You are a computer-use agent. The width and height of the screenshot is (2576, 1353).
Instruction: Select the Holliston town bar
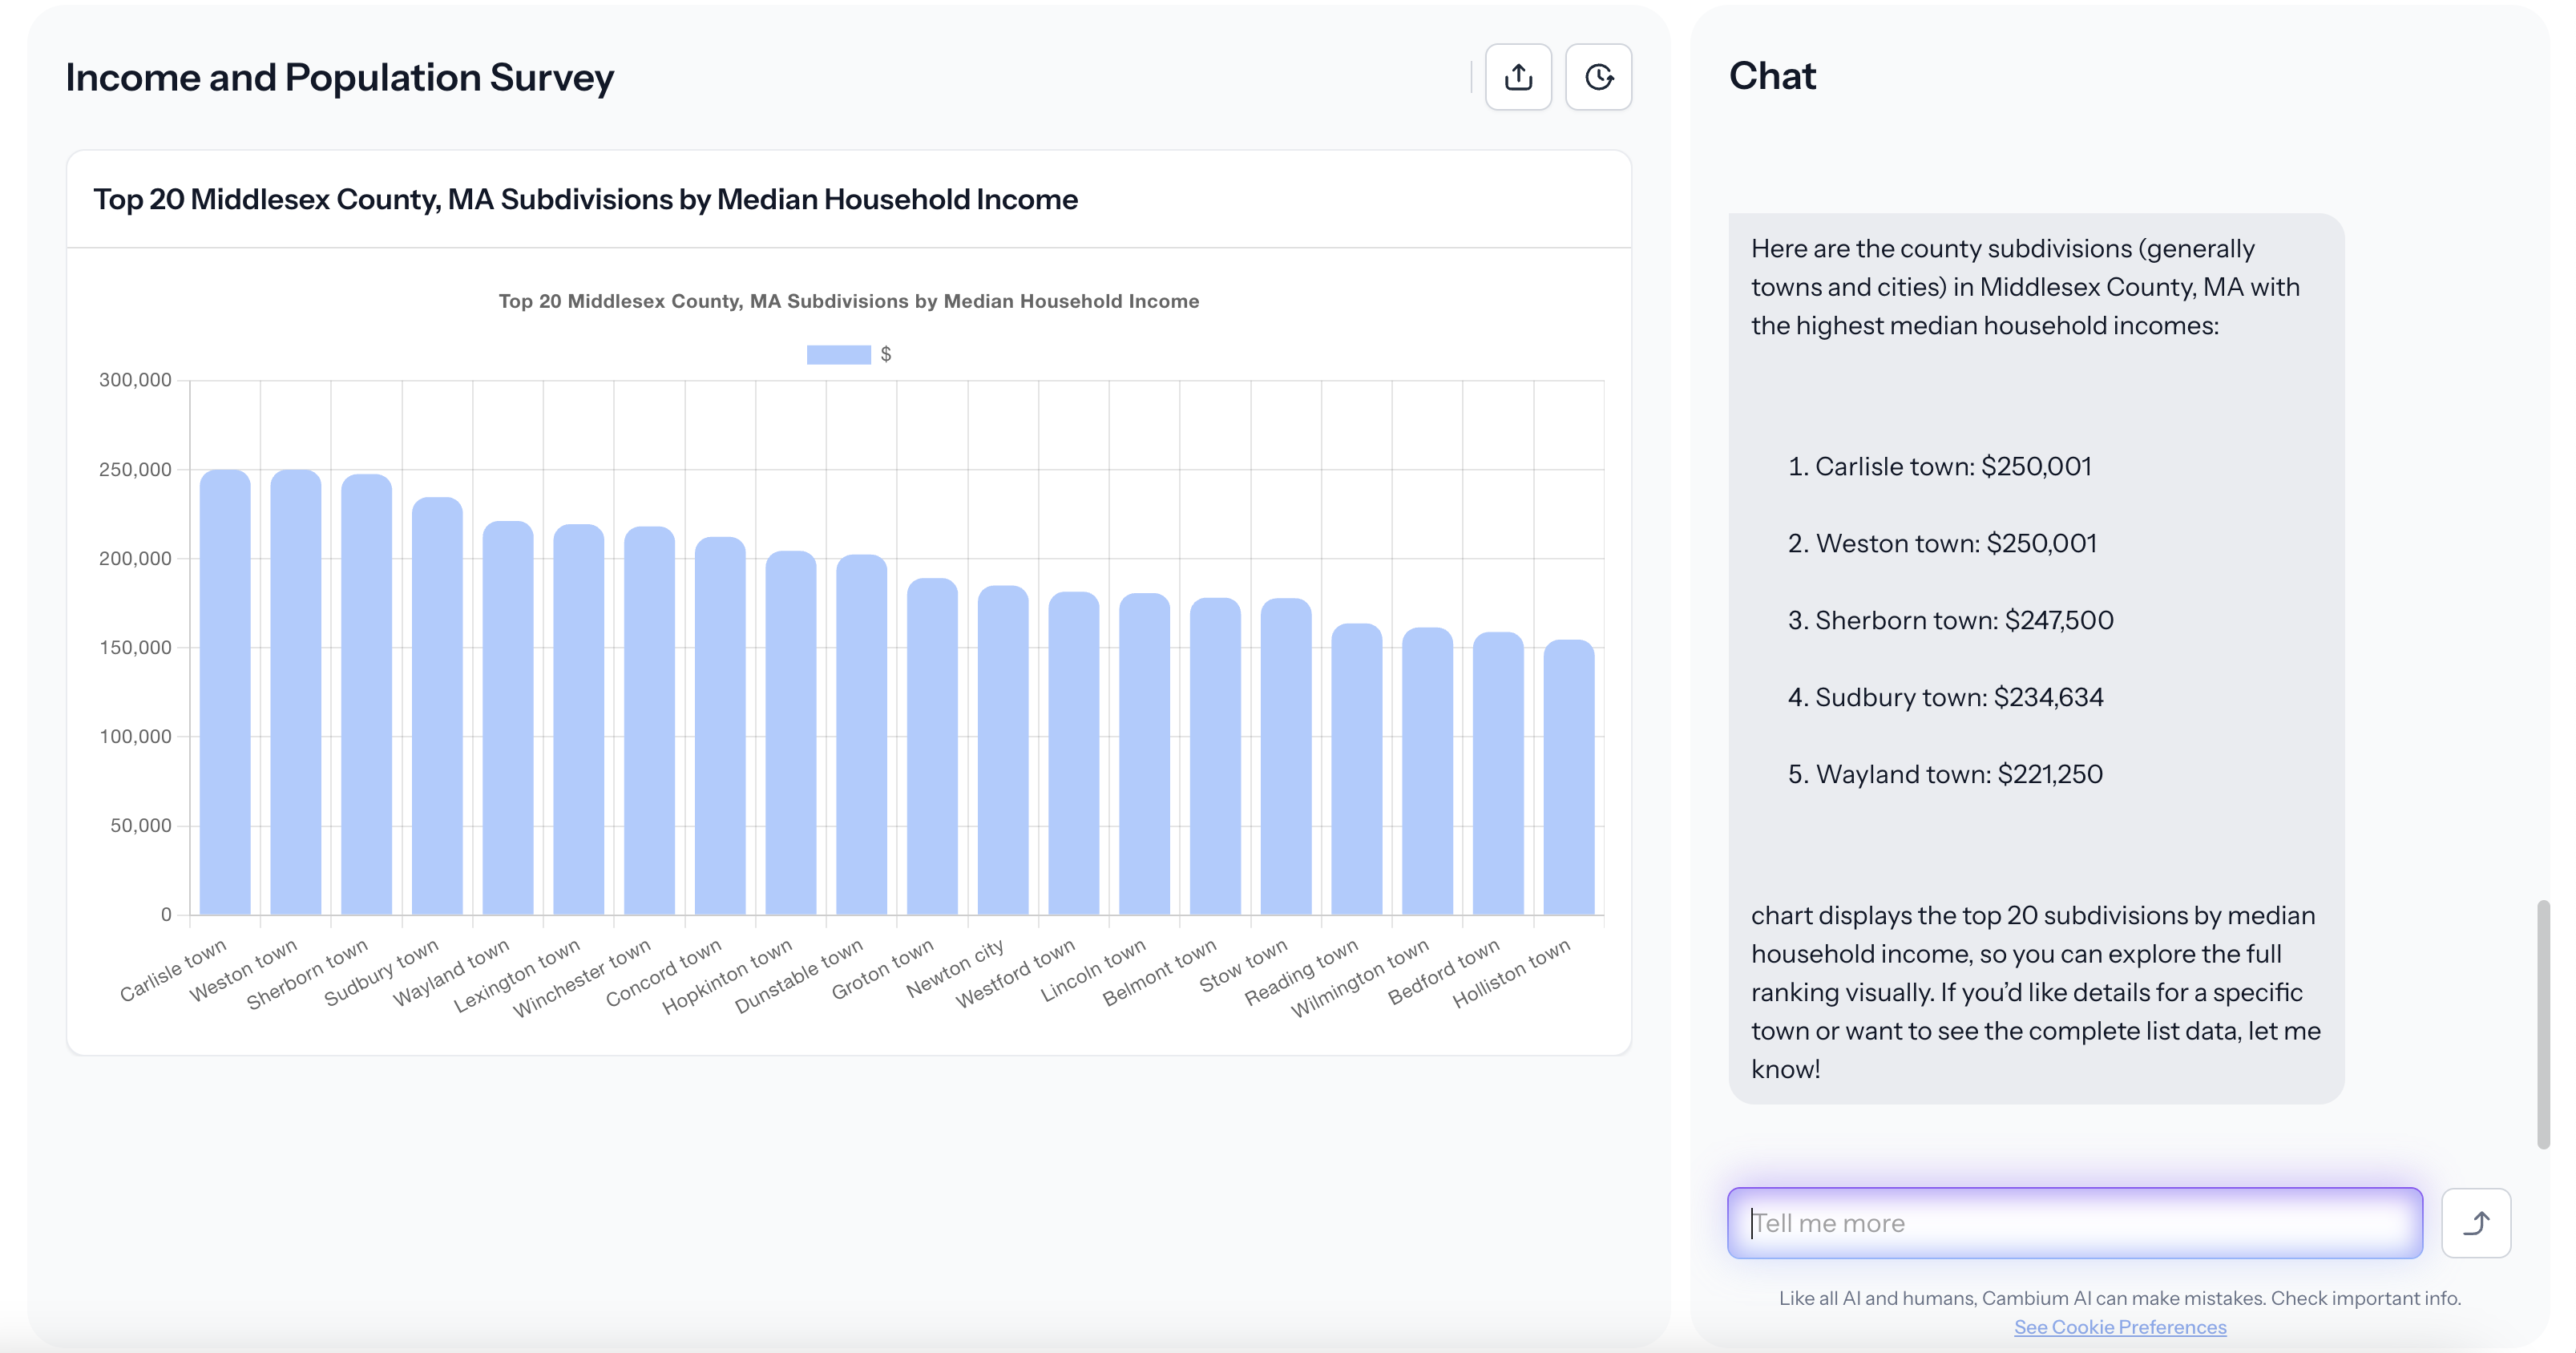click(x=1569, y=777)
